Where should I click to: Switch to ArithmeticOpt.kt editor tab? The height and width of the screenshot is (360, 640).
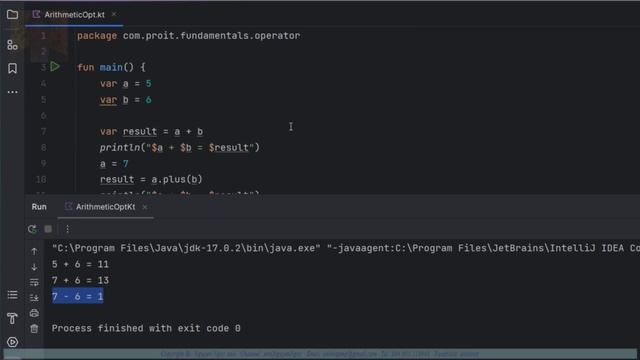74,15
